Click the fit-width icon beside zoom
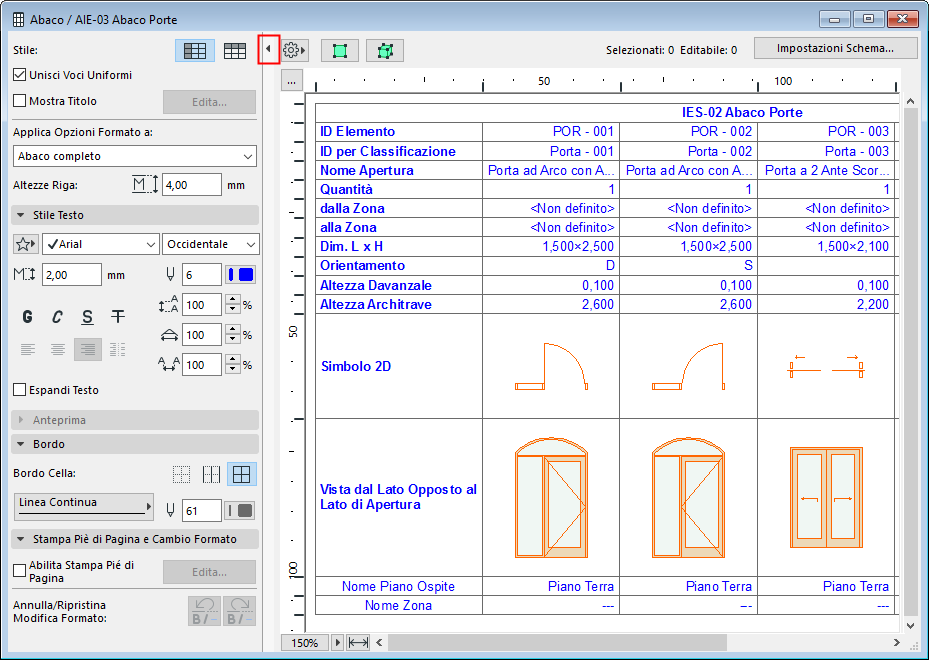The image size is (929, 660). 359,642
